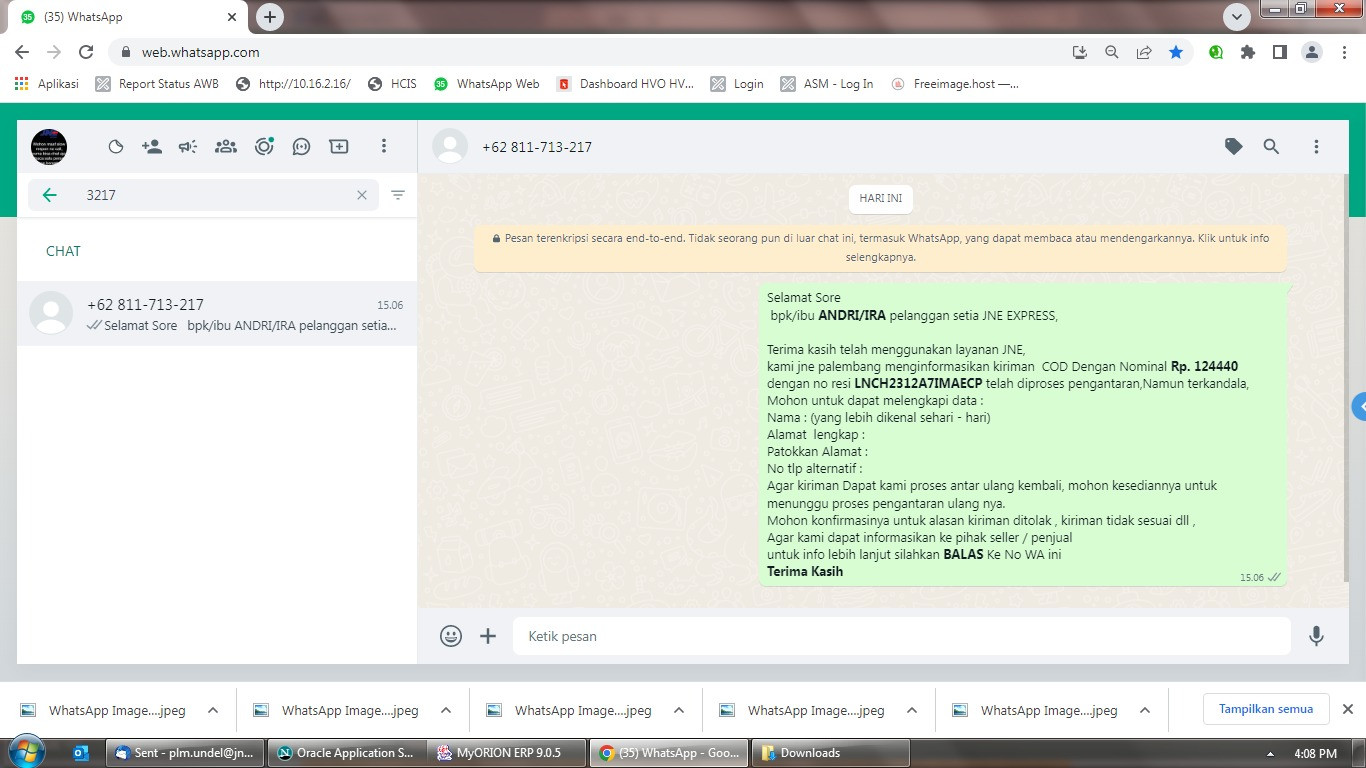Click the green back arrow in search
1366x768 pixels.
pyautogui.click(x=49, y=195)
